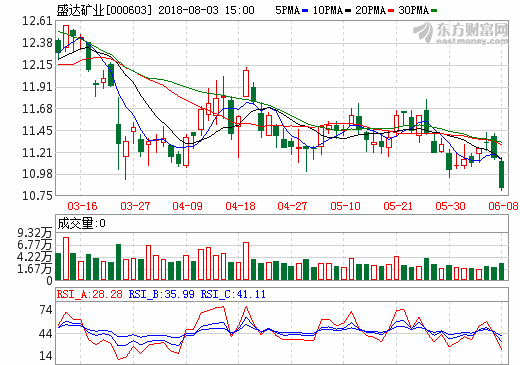Click the 20PMA legend label
This screenshot has width=520, height=365.
click(370, 10)
